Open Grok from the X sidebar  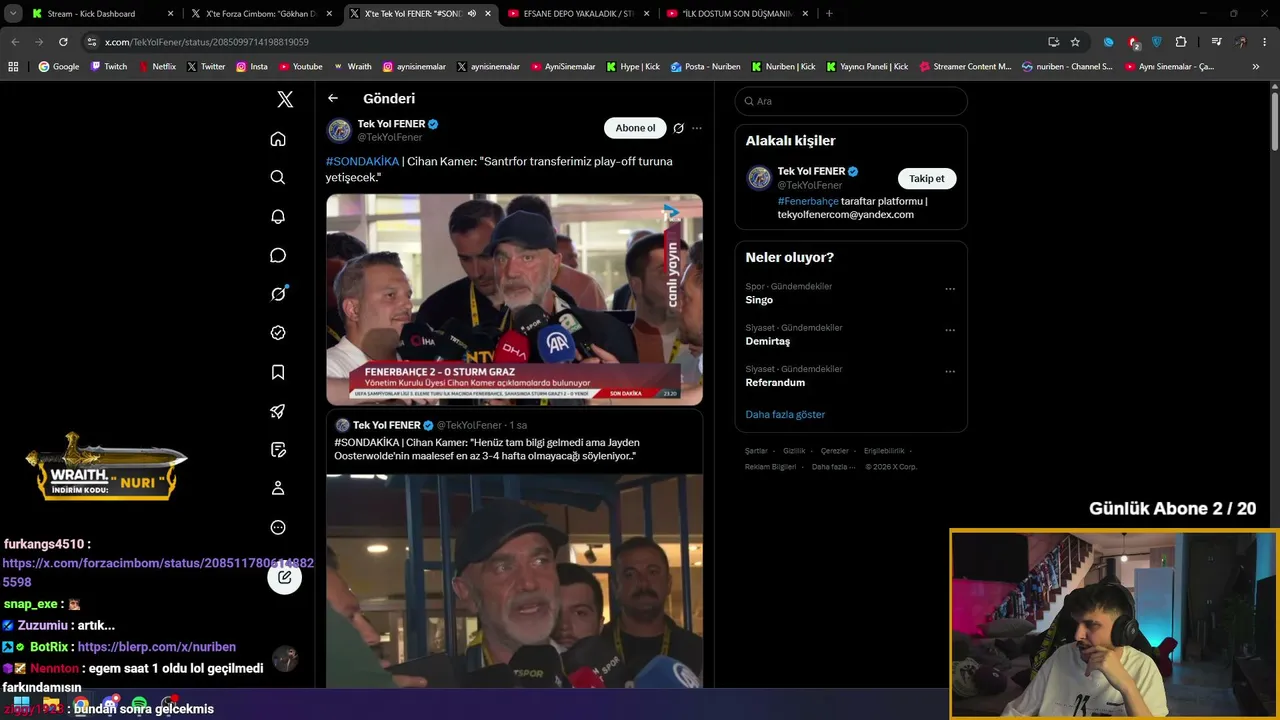[x=278, y=294]
